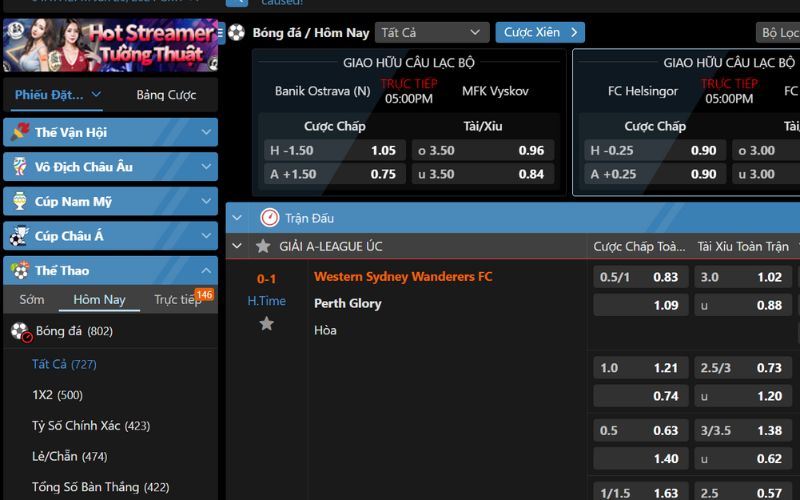Select the Hôm Nay tab

(99, 299)
